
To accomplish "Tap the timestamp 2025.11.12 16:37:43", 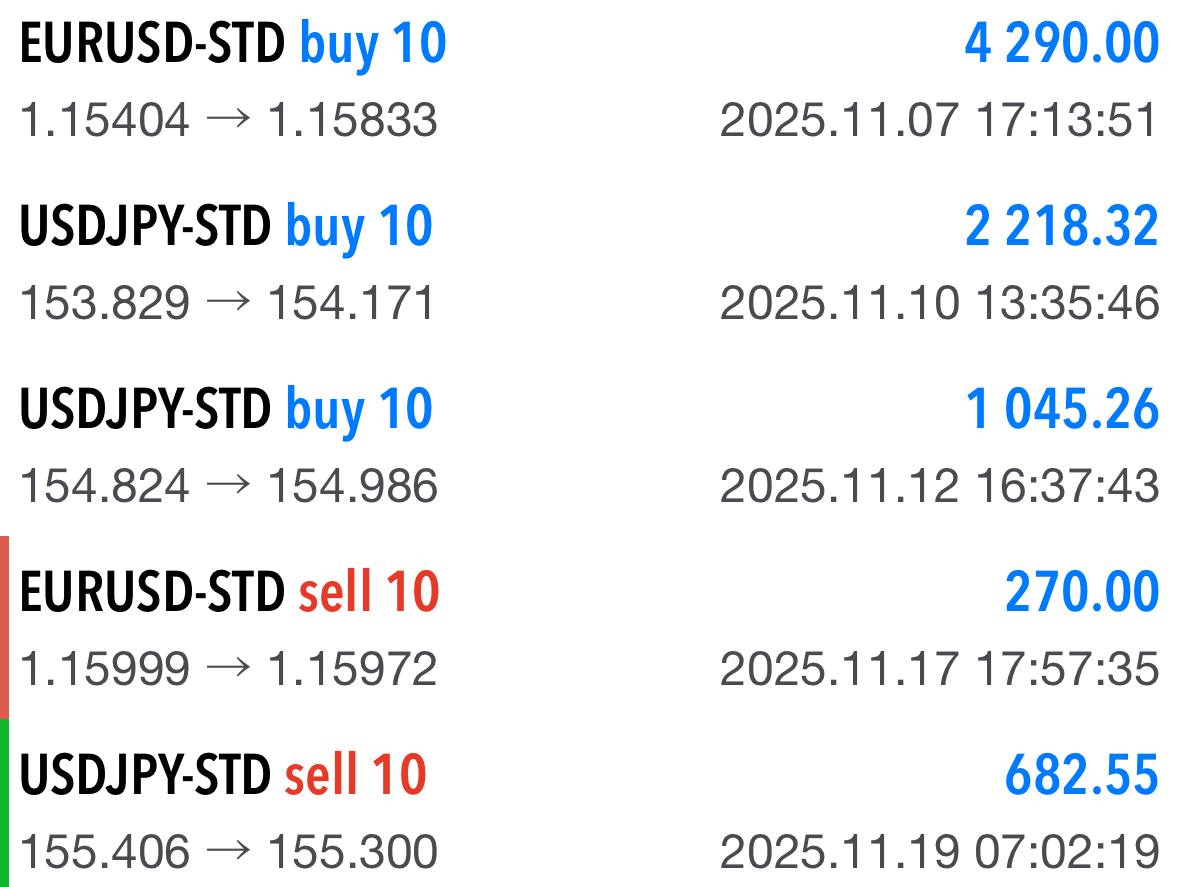I will [x=939, y=486].
